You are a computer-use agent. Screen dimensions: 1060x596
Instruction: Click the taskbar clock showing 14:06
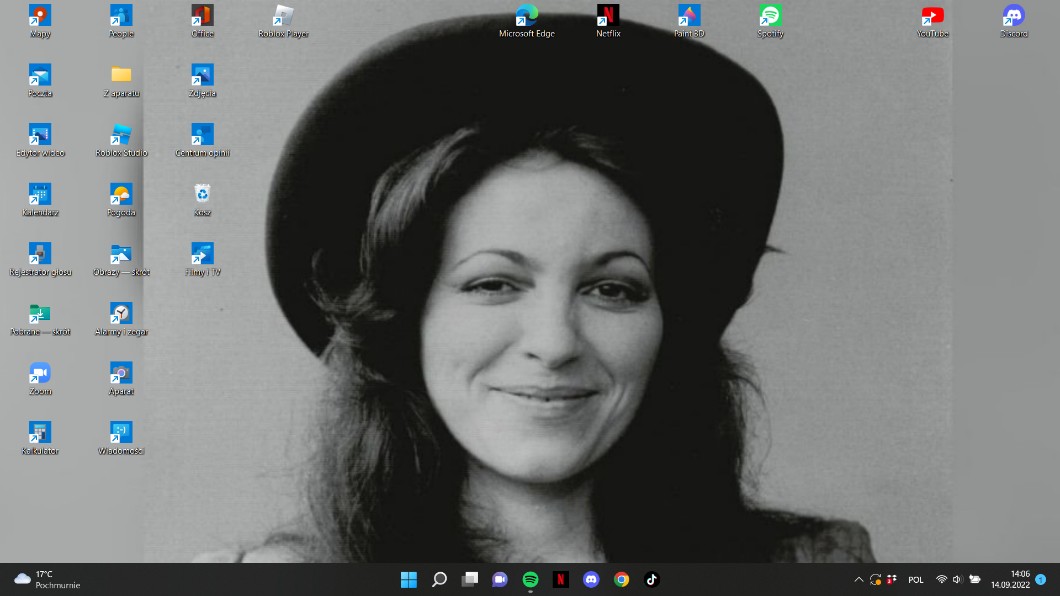click(x=1010, y=579)
